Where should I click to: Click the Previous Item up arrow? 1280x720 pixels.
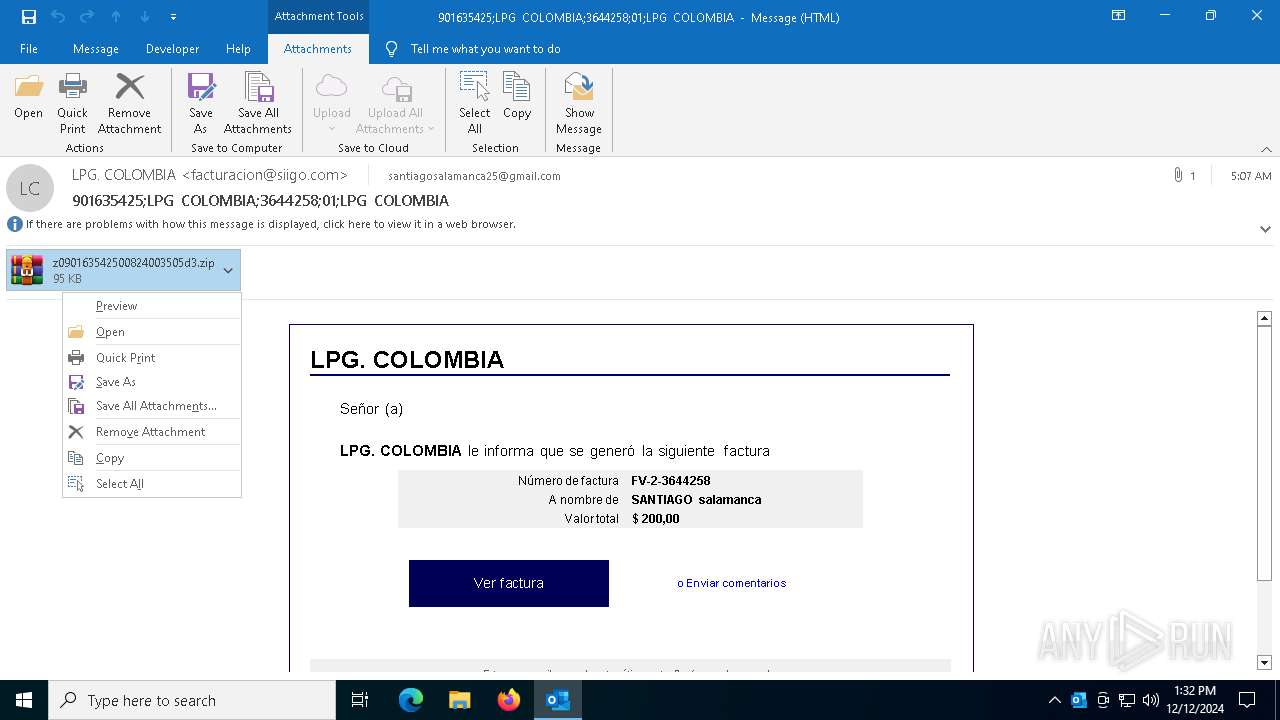(116, 17)
